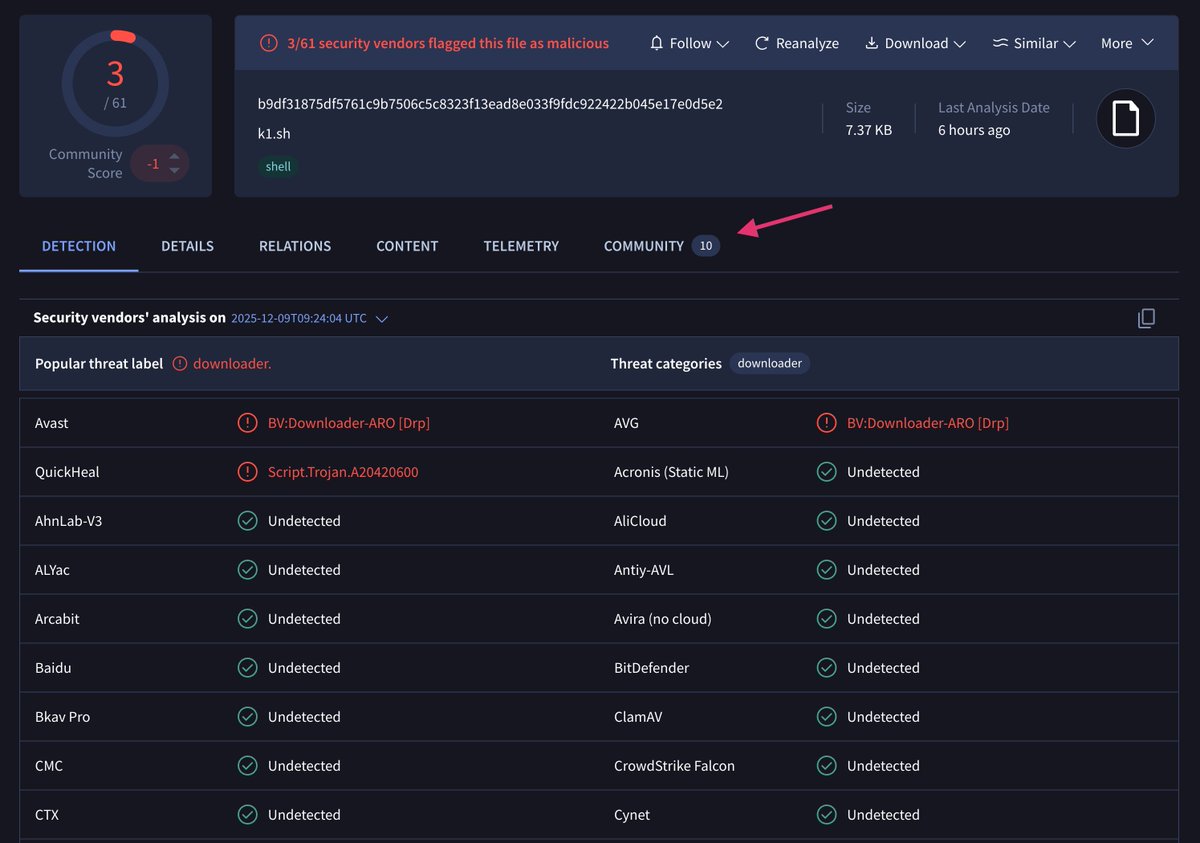Open the RELATIONS tab
1200x843 pixels.
click(x=295, y=246)
